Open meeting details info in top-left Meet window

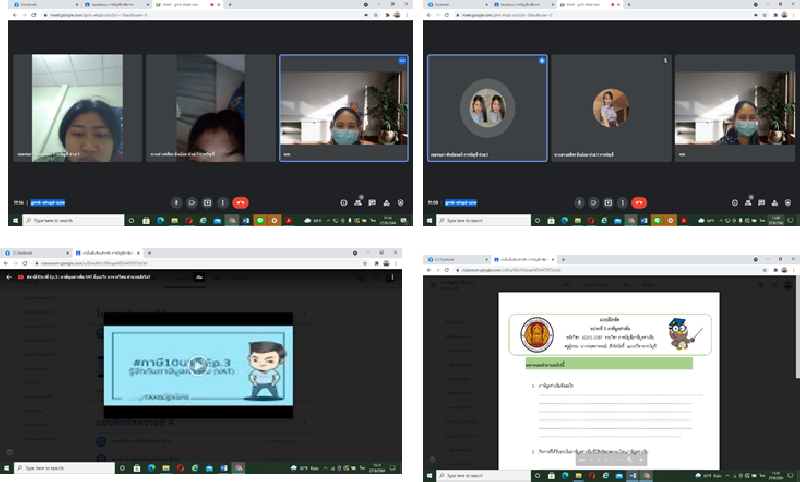point(343,201)
